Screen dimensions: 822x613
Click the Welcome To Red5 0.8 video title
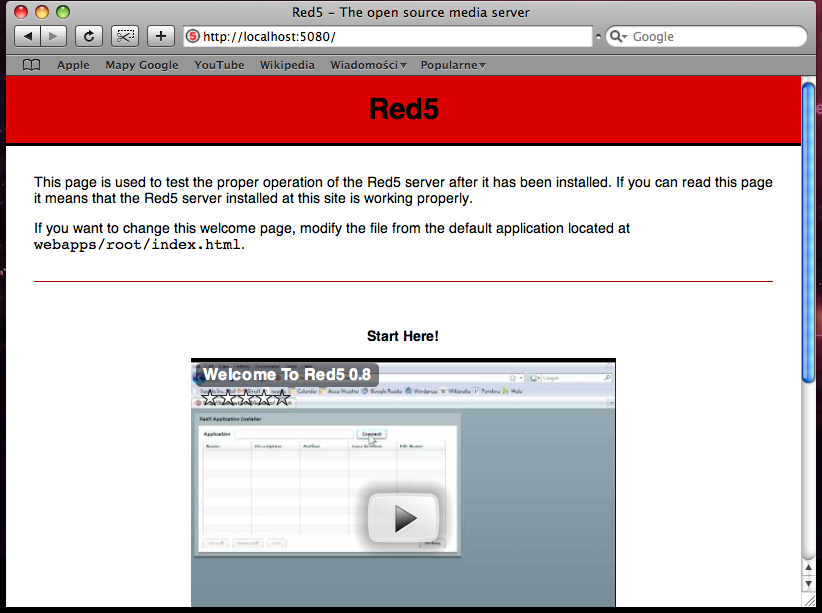[x=287, y=374]
